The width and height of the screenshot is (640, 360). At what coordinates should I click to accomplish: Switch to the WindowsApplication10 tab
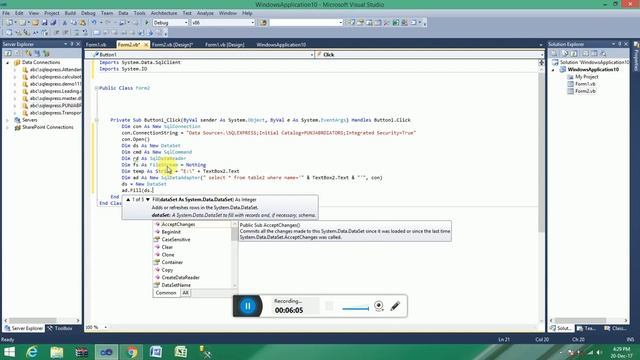(x=281, y=44)
